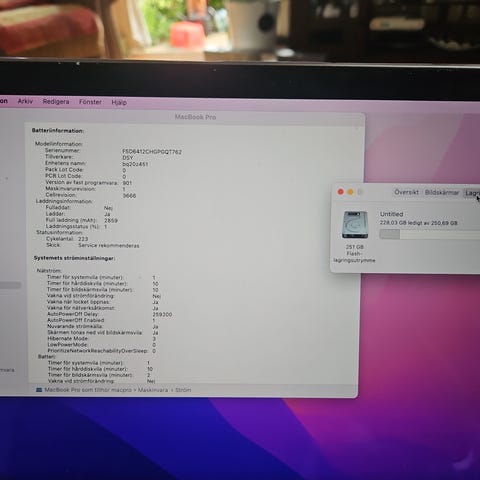480x480 pixels.
Task: Open the Hjälp menu
Action: 119,102
